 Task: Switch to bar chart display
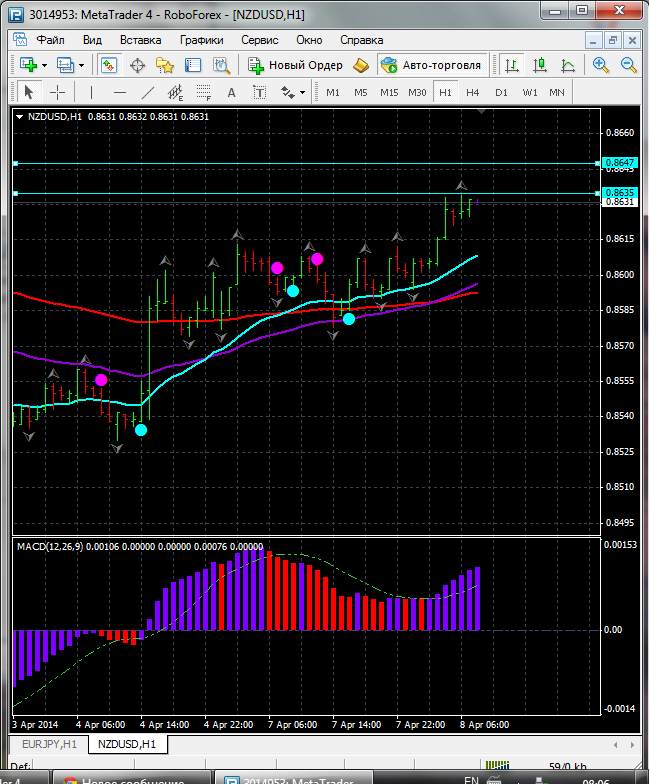point(512,66)
